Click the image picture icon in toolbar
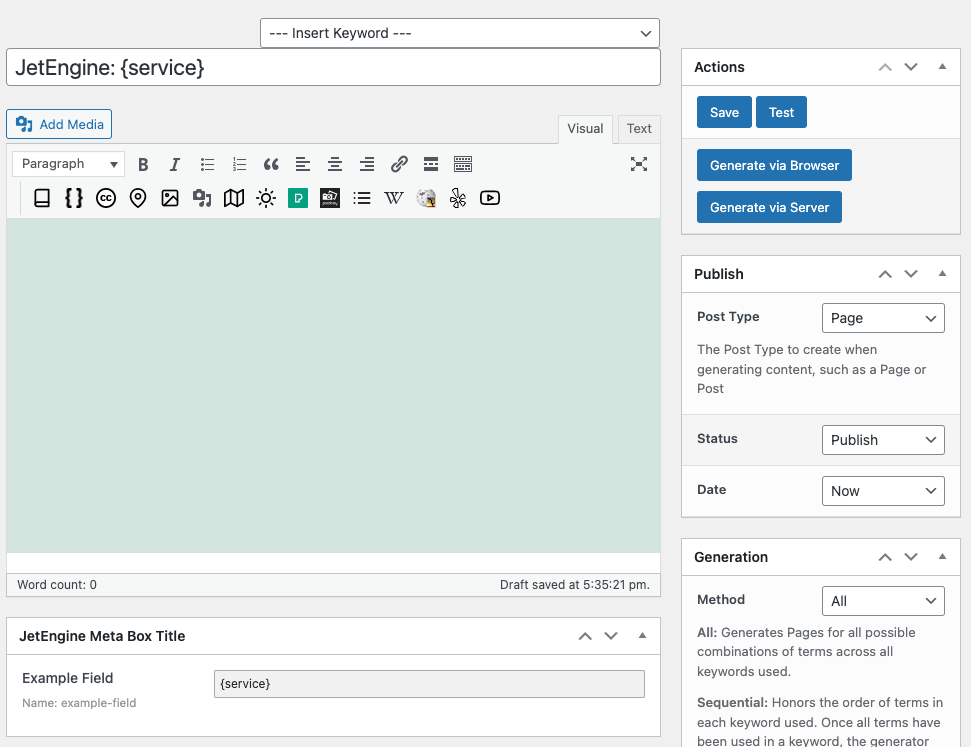This screenshot has width=971, height=747. click(170, 198)
